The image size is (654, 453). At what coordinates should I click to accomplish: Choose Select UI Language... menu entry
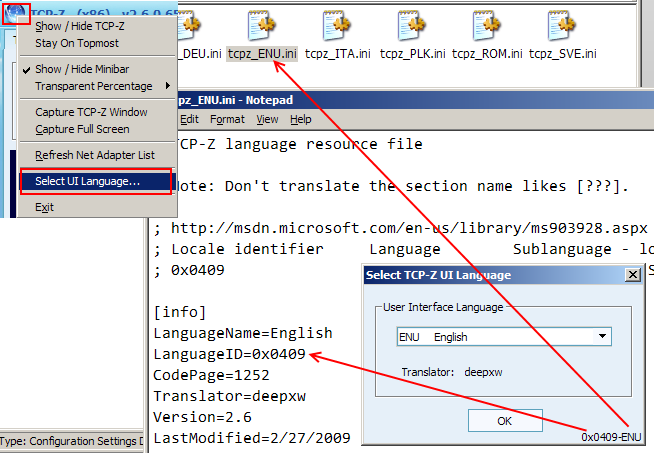pos(96,181)
